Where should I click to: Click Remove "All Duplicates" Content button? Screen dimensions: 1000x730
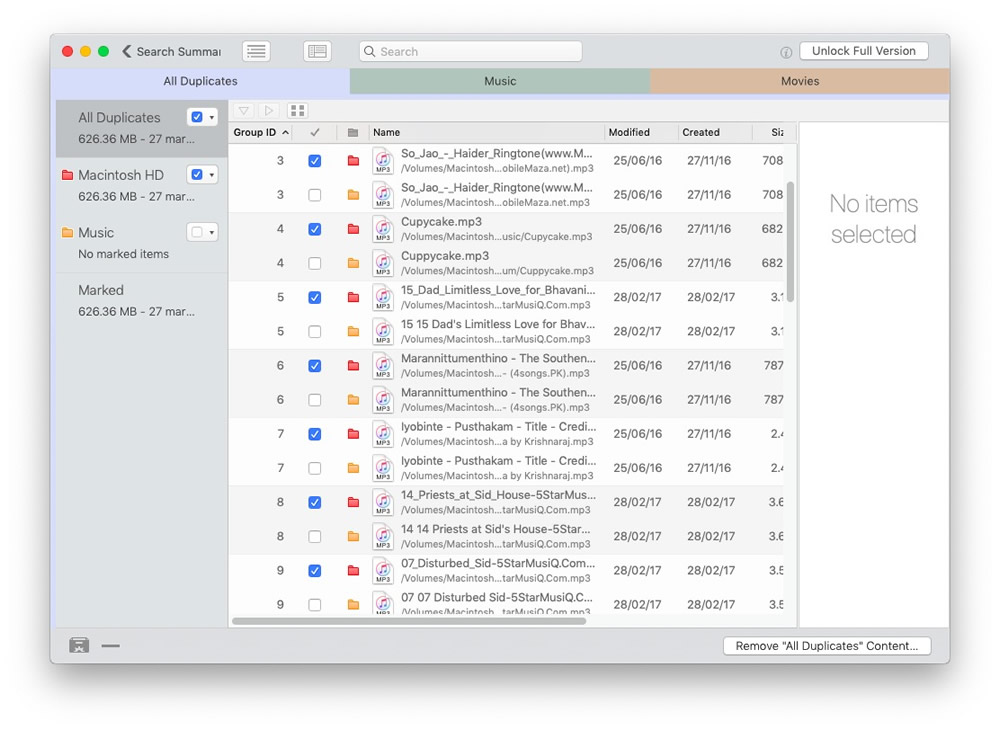tap(826, 646)
